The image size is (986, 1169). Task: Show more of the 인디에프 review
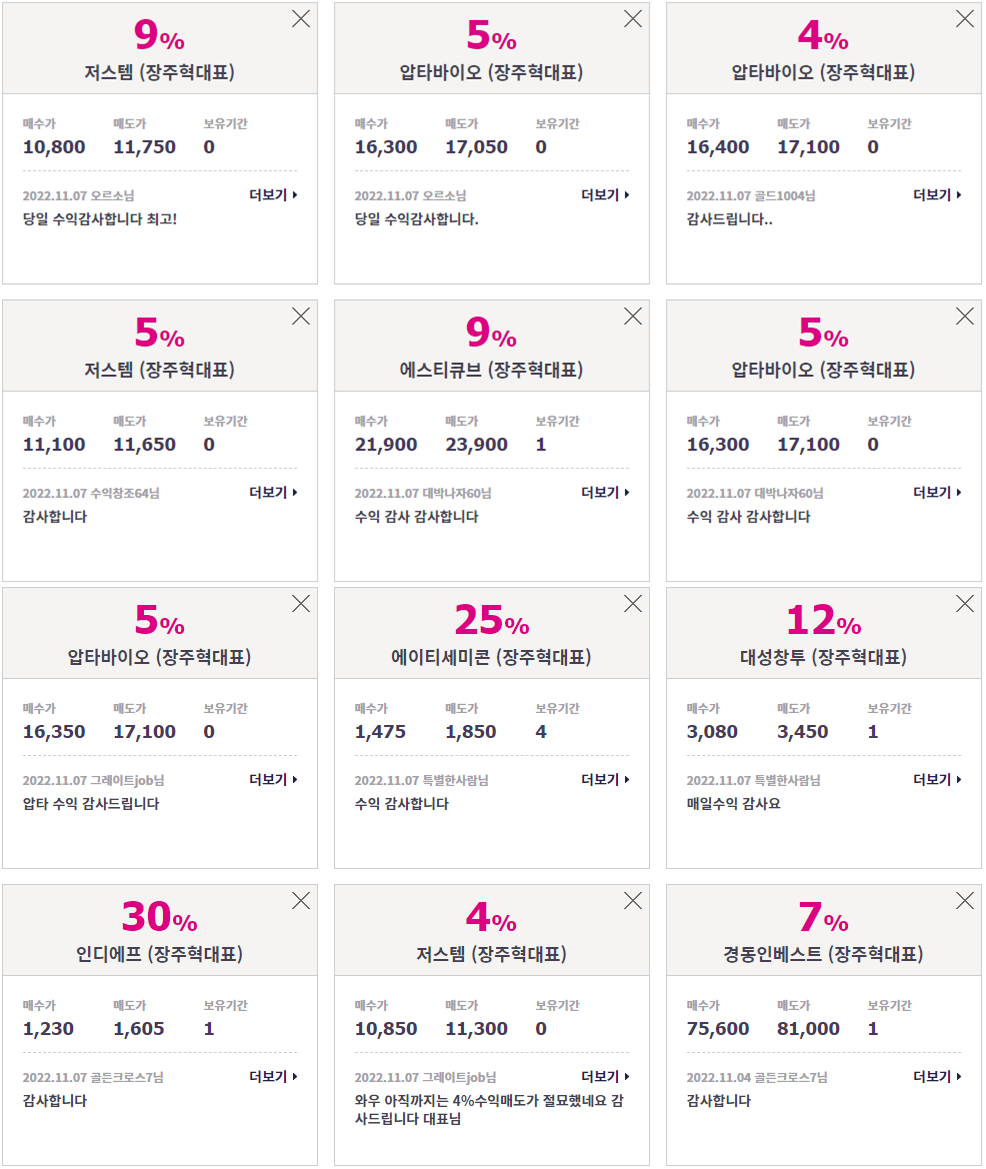pyautogui.click(x=274, y=1077)
